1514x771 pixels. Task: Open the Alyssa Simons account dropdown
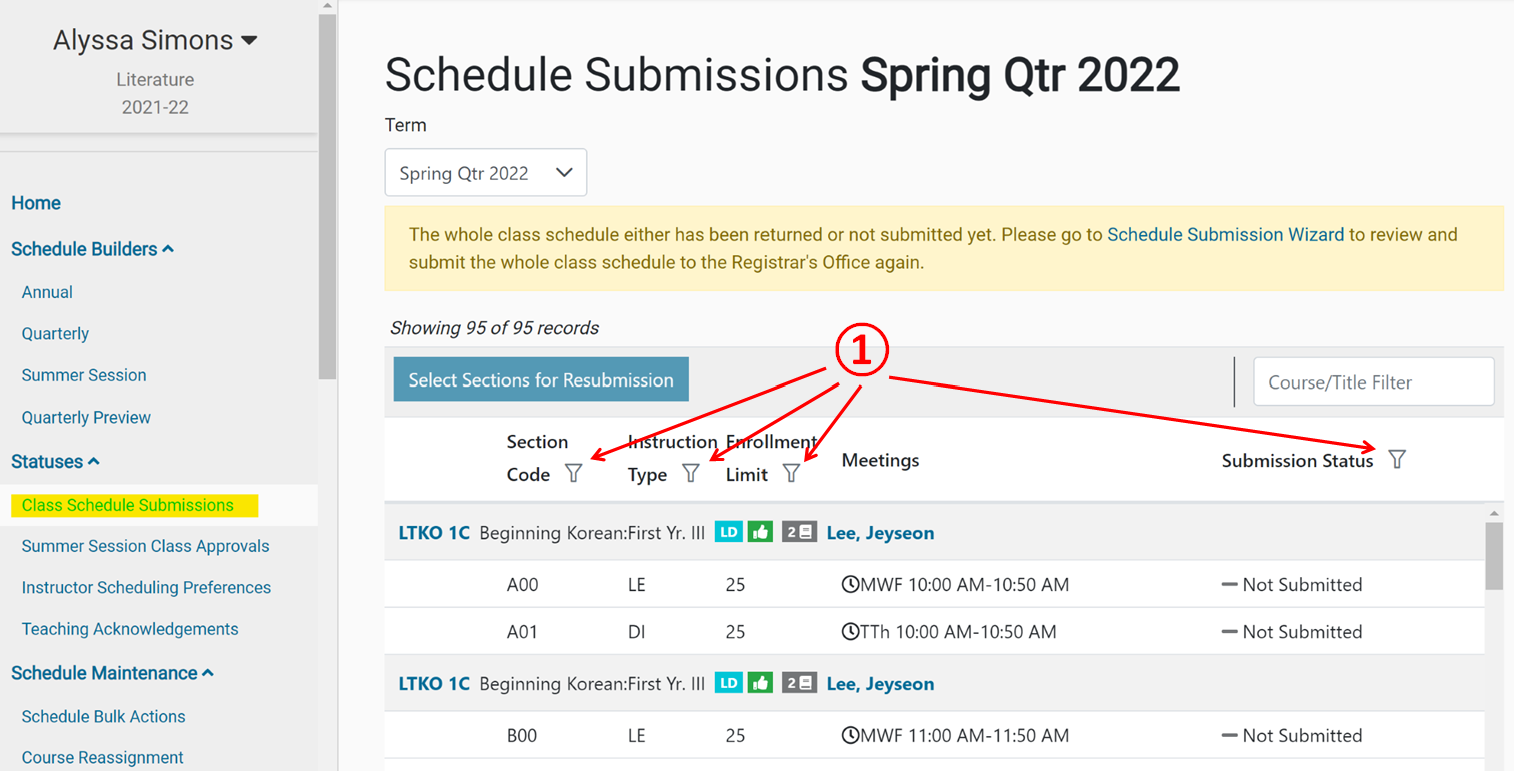pos(155,39)
